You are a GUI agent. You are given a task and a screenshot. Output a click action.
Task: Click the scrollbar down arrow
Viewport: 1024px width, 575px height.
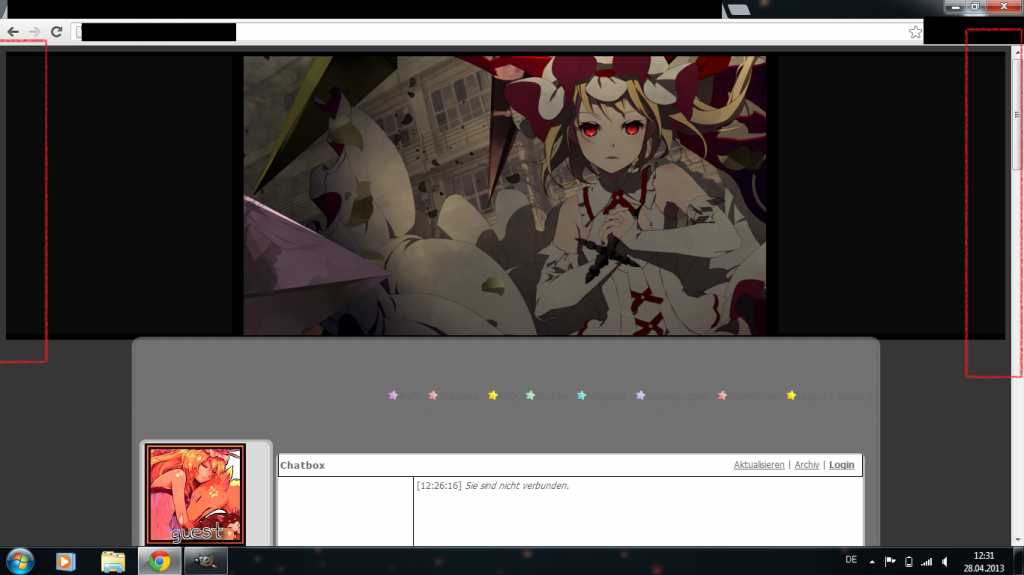(x=1017, y=540)
